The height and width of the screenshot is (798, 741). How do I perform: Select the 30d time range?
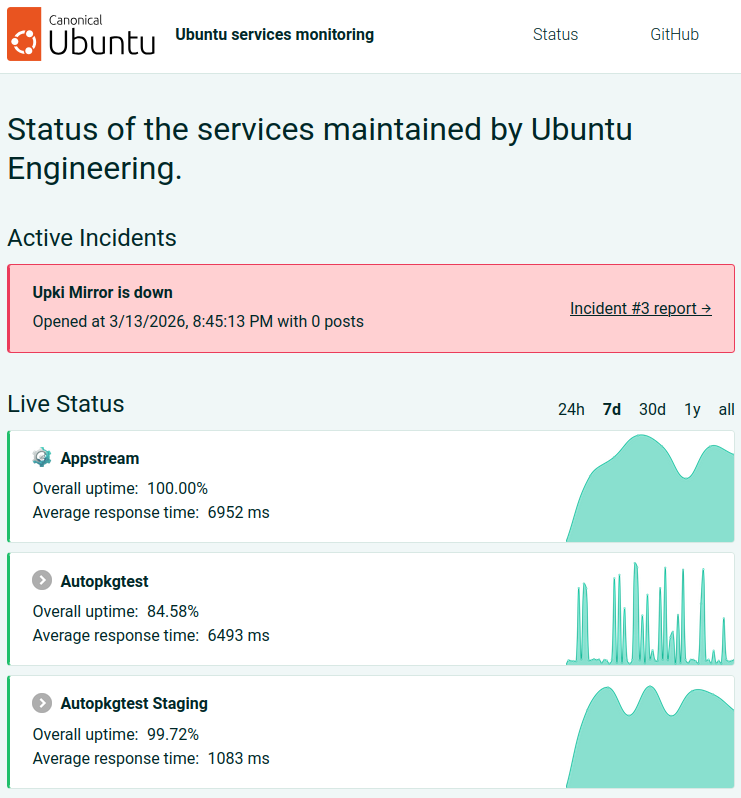(x=652, y=409)
